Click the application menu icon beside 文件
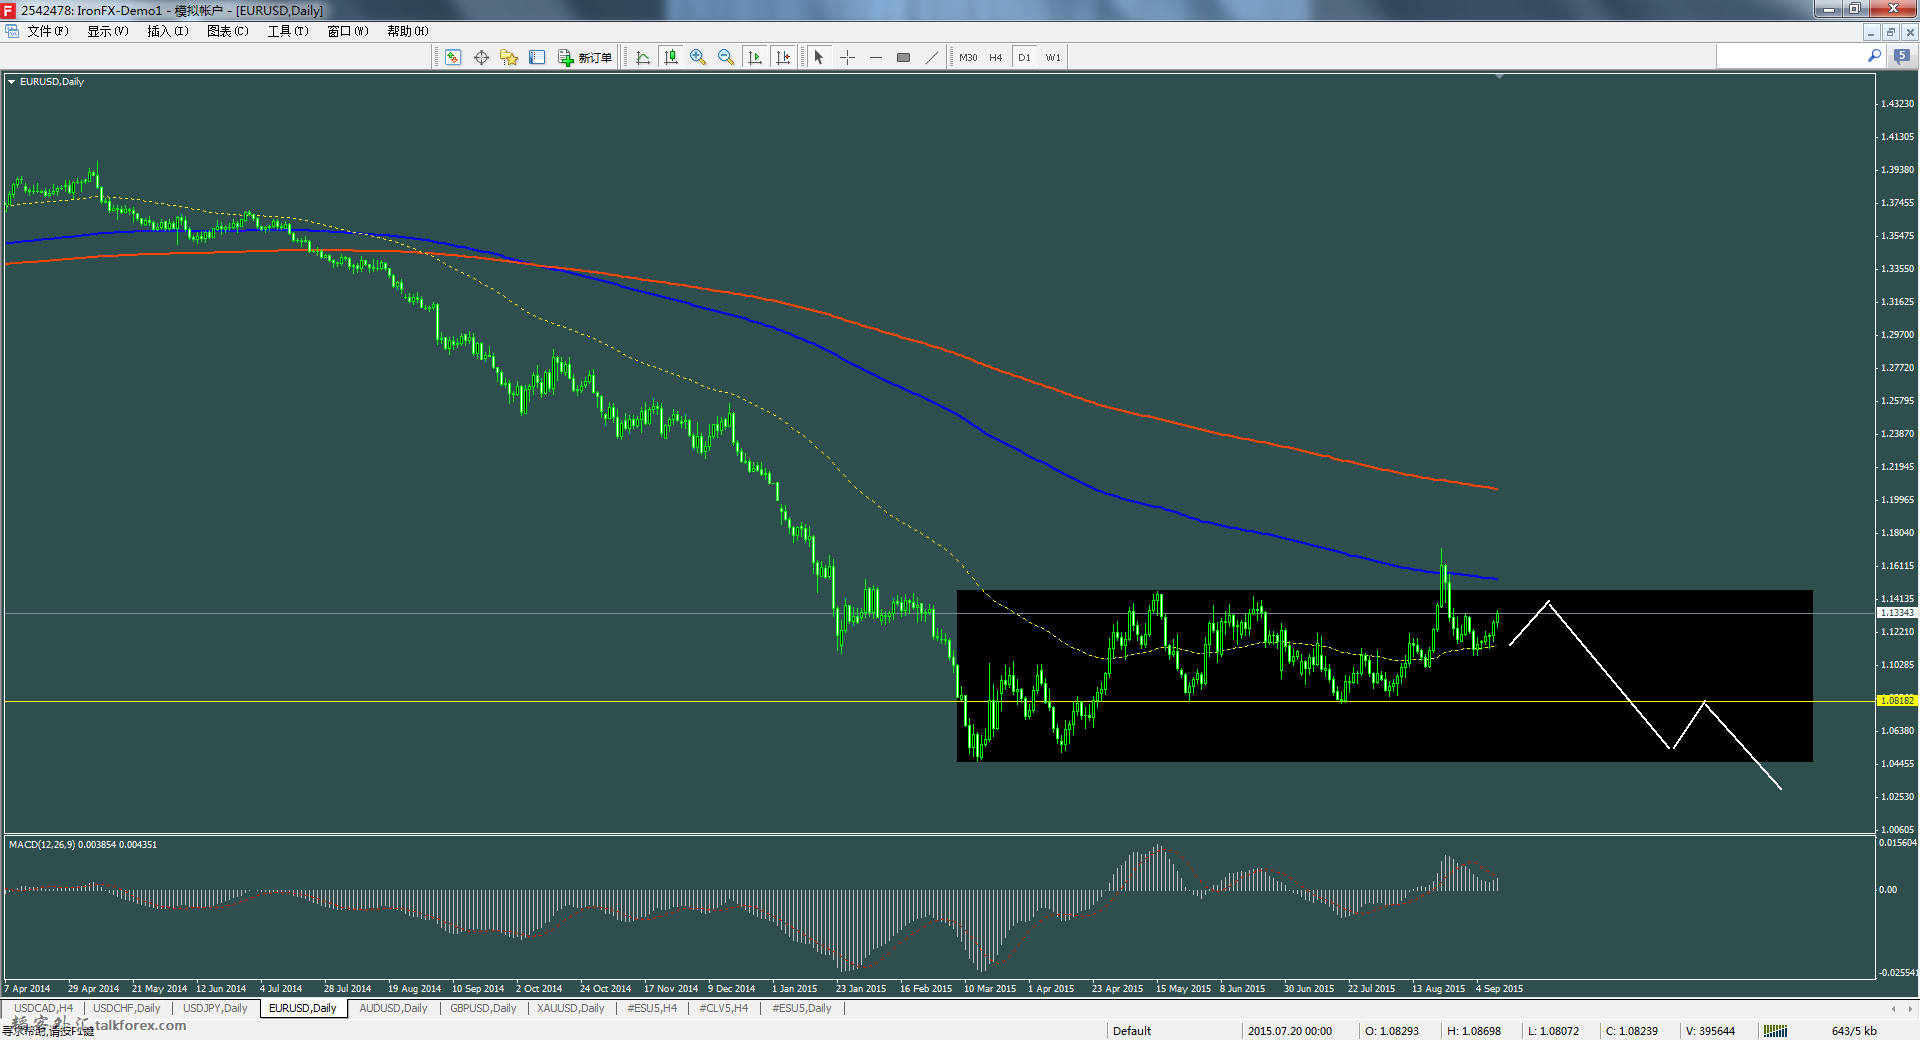This screenshot has height=1040, width=1920. tap(12, 31)
